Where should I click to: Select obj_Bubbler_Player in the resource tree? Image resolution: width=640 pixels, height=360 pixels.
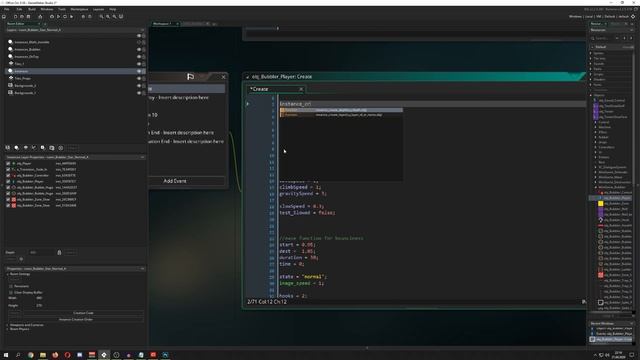tap(616, 198)
